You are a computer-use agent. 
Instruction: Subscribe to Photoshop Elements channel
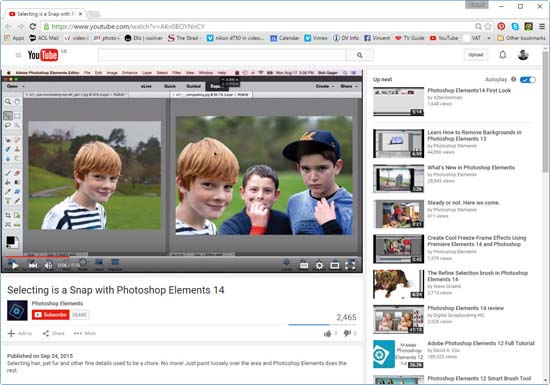(51, 315)
